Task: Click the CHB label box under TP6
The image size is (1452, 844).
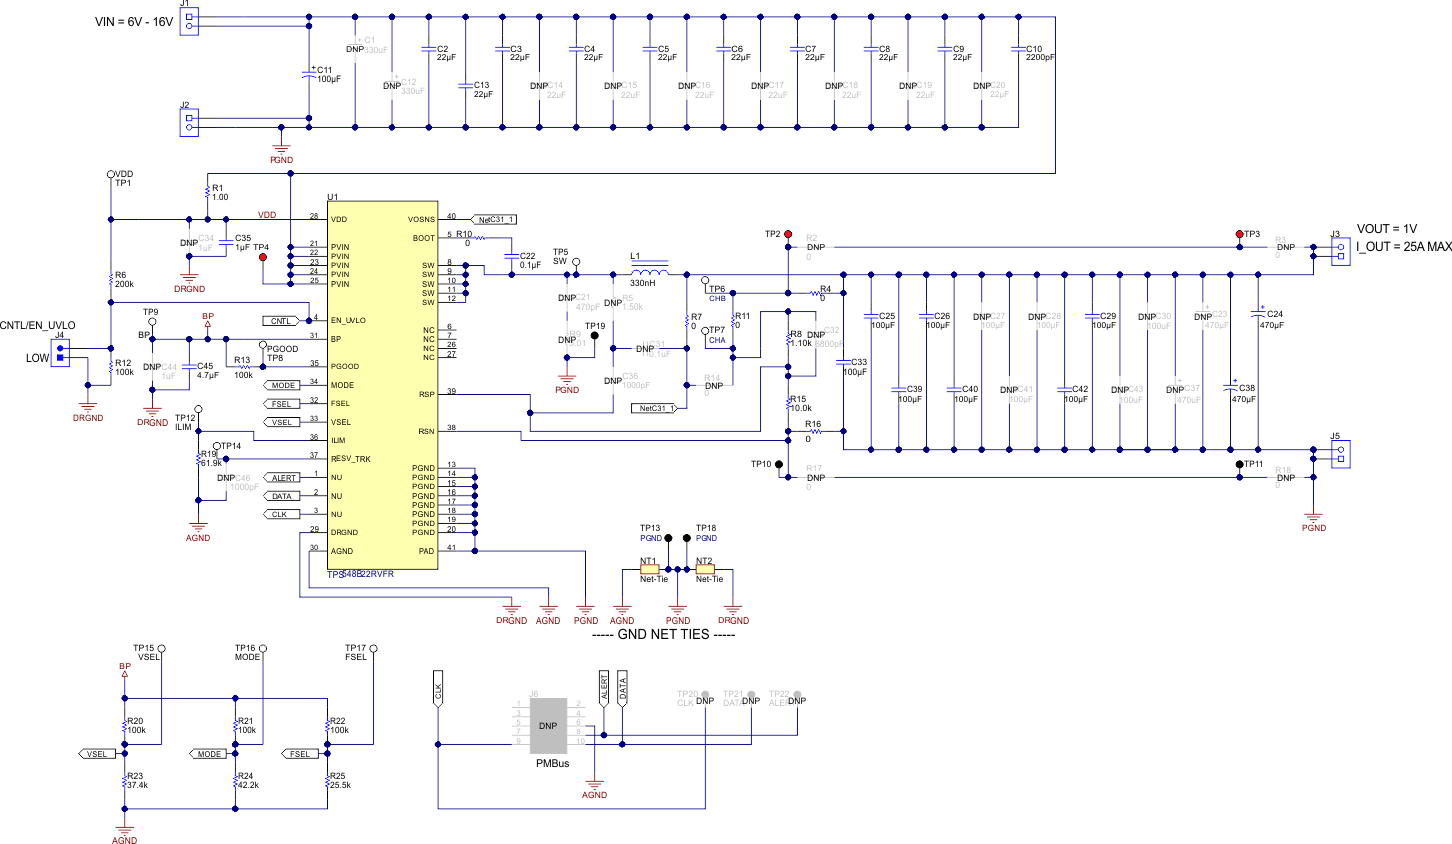Action: 718,299
